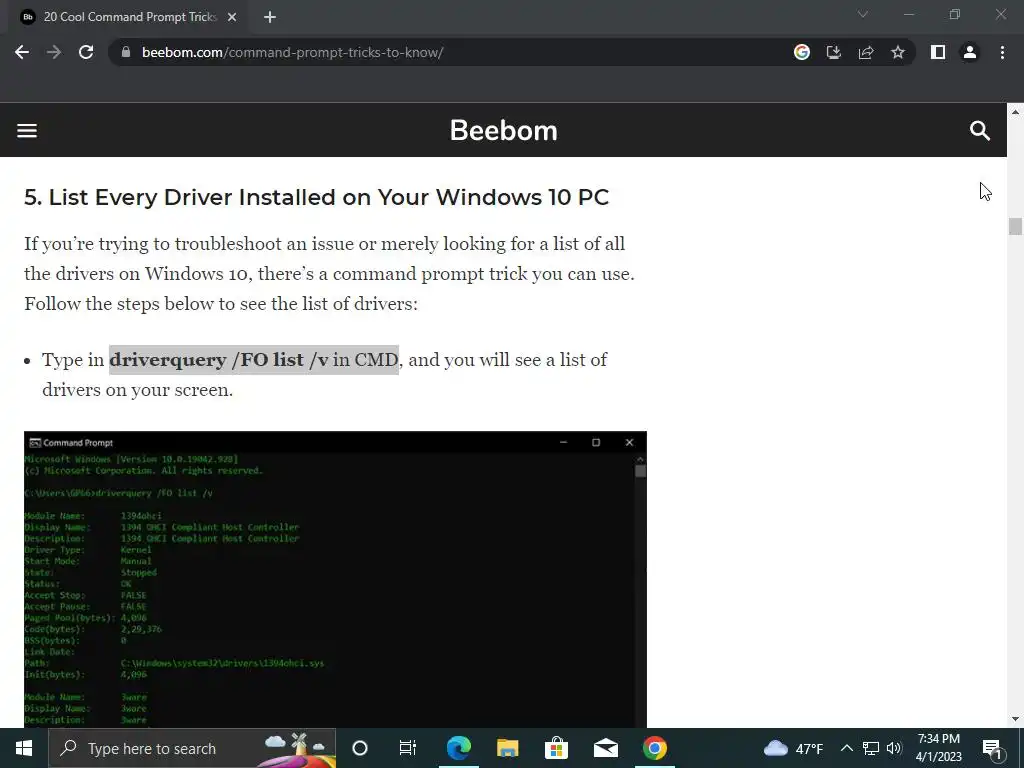Screen dimensions: 1024x768
Task: Click heading List Every Driver Installed
Action: pyautogui.click(x=317, y=197)
